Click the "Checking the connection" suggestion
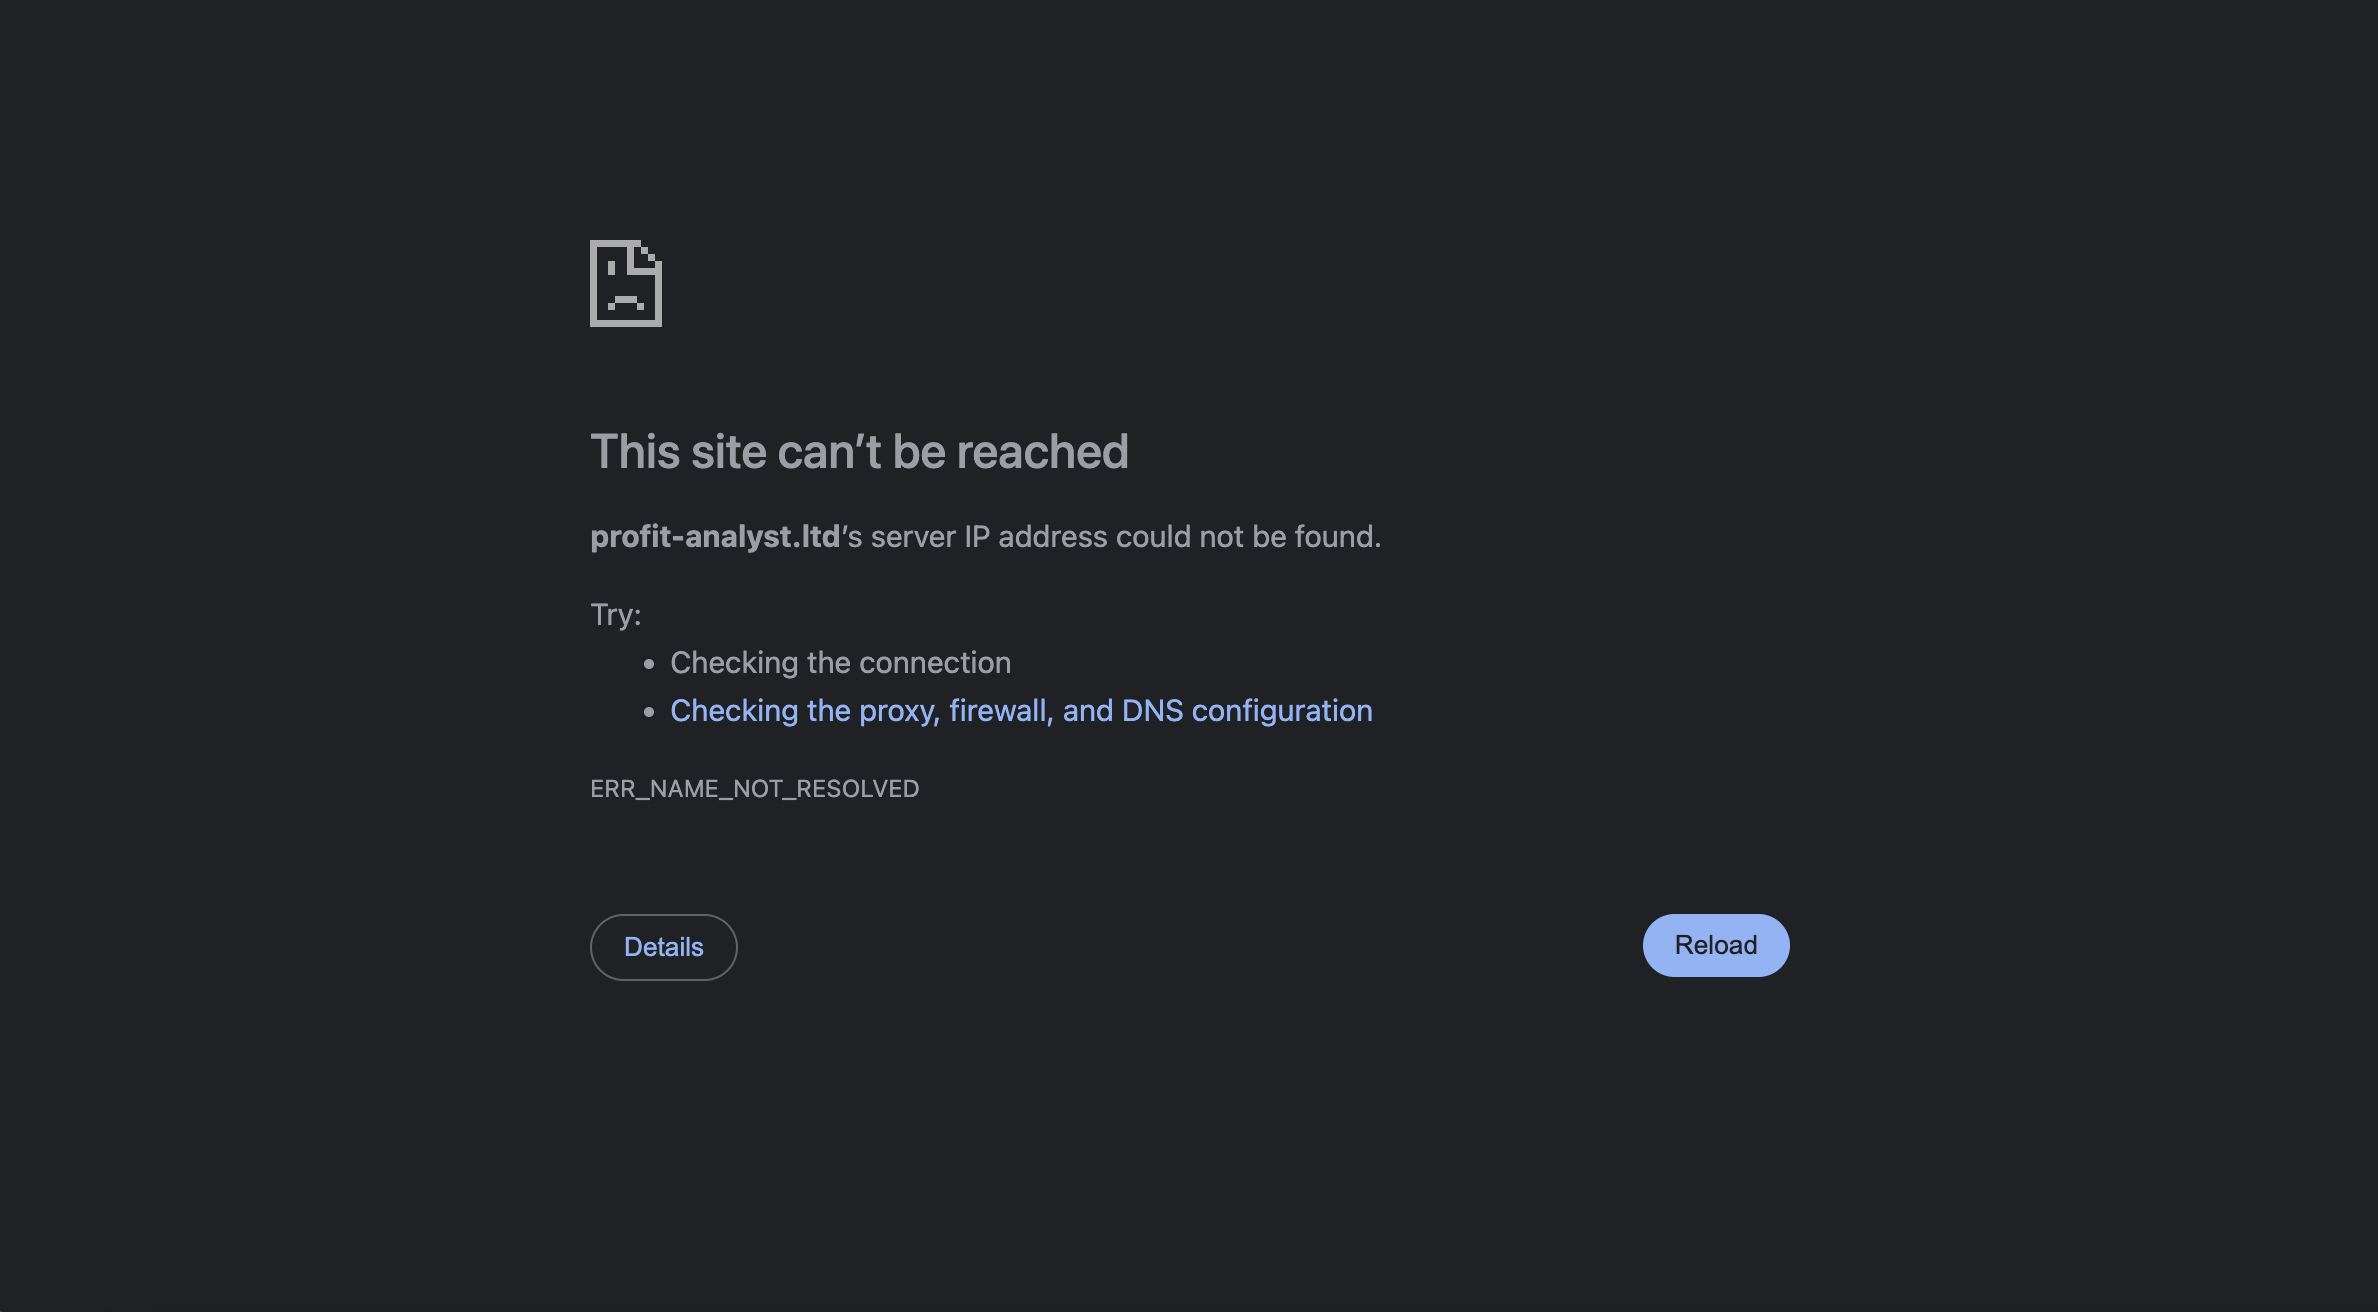This screenshot has height=1312, width=2378. pos(840,663)
